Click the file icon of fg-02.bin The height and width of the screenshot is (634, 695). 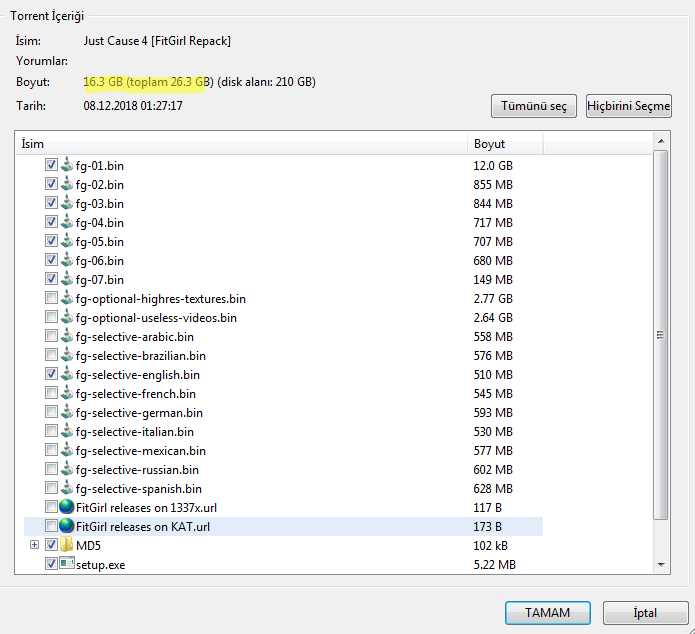click(67, 184)
